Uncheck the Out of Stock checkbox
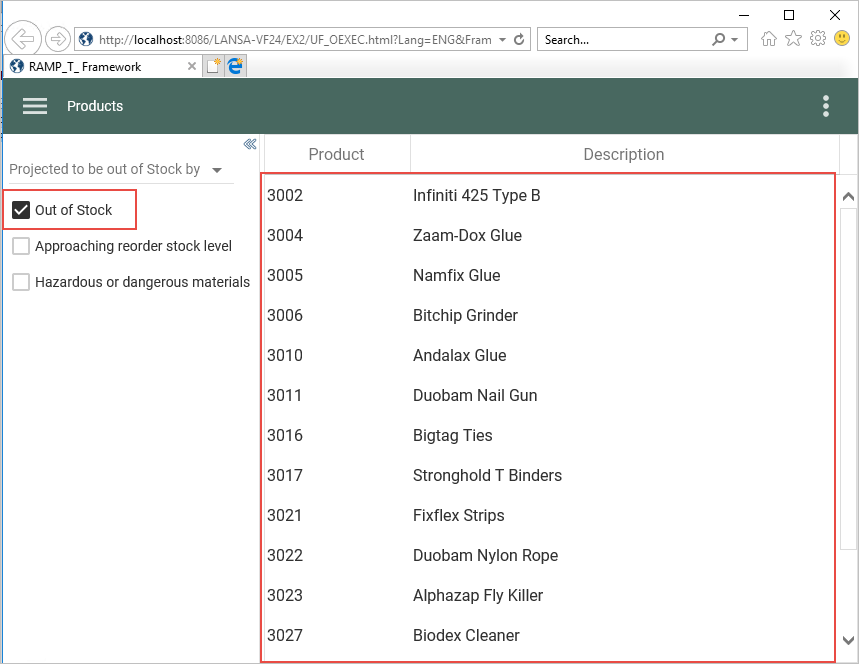The image size is (859, 664). (21, 210)
